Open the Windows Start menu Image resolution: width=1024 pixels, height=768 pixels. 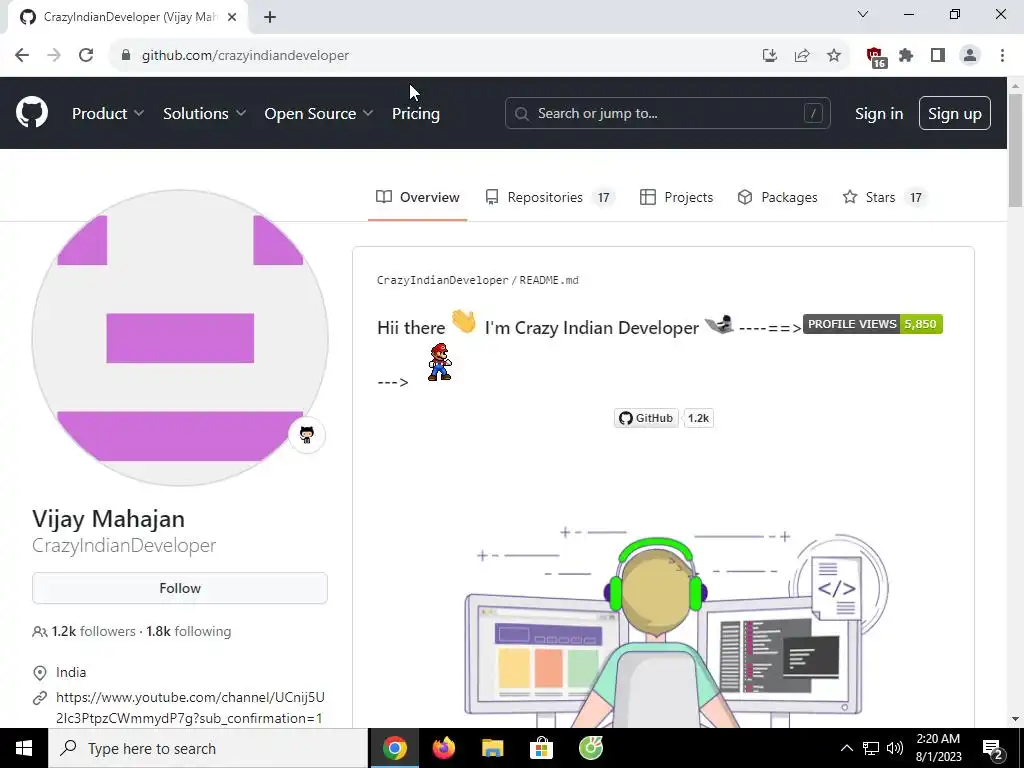24,748
